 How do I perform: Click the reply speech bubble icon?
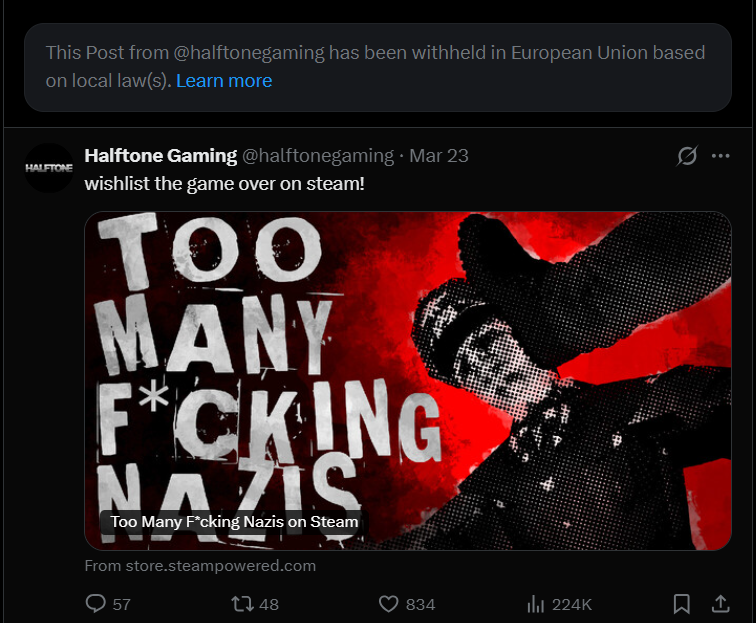click(x=96, y=604)
